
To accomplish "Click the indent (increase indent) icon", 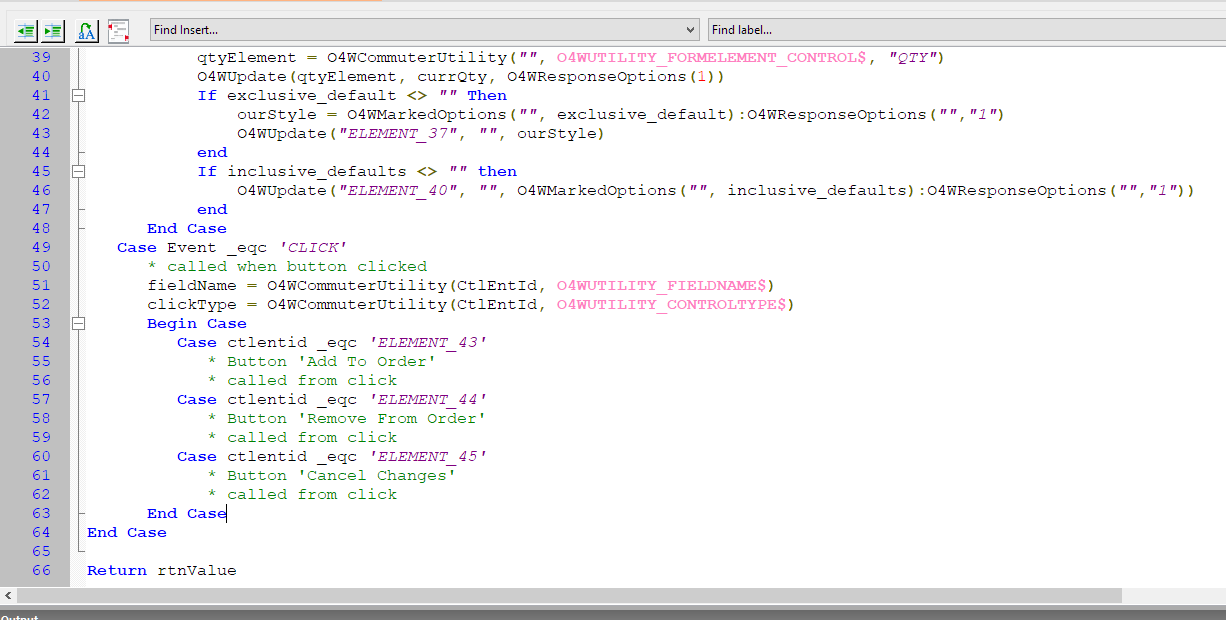I will [53, 31].
